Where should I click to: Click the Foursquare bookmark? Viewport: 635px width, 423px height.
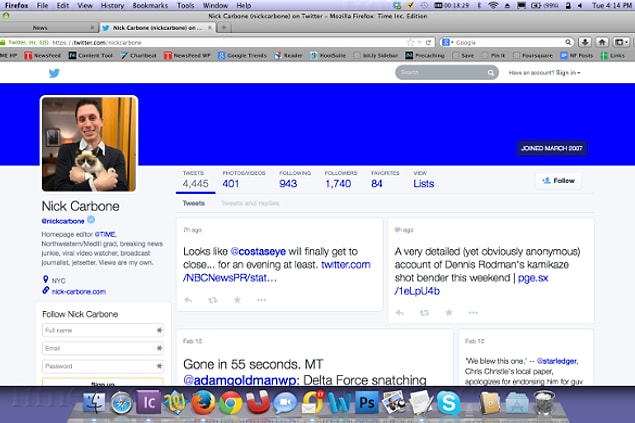click(533, 55)
